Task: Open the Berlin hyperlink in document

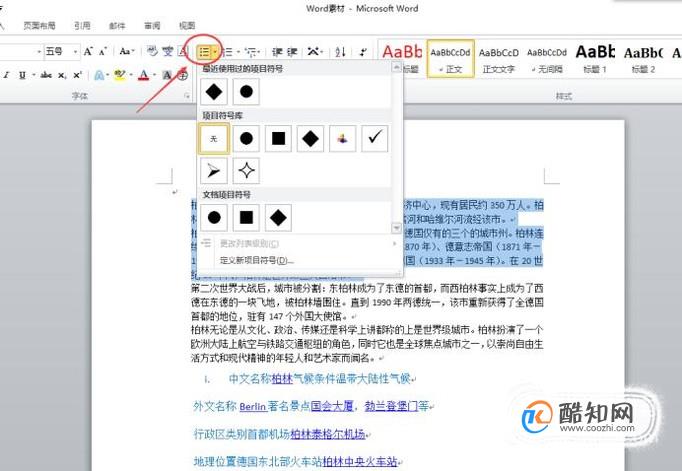Action: [x=252, y=407]
